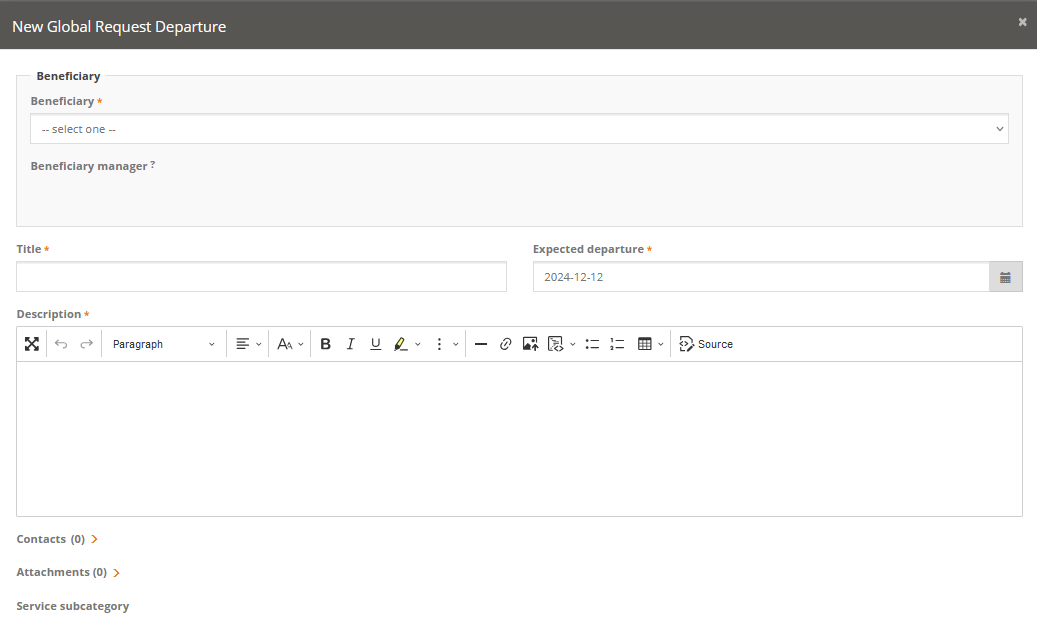Toggle italic formatting
Viewport: 1037px width, 620px height.
350,344
